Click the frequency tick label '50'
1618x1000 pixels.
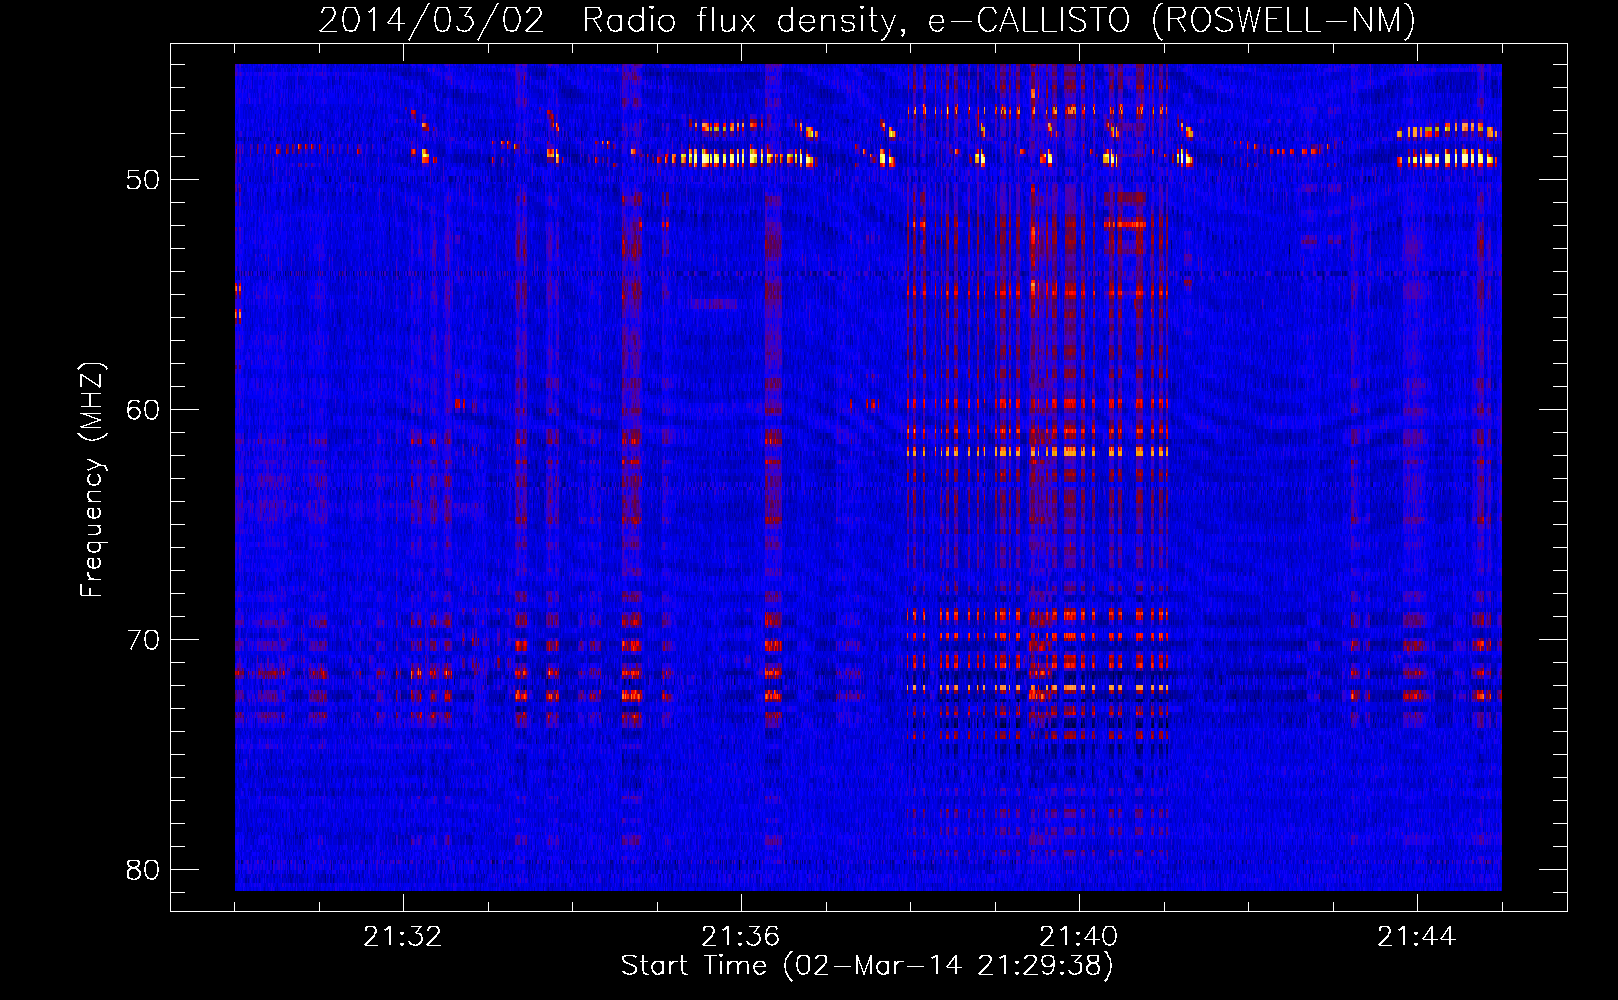[143, 180]
